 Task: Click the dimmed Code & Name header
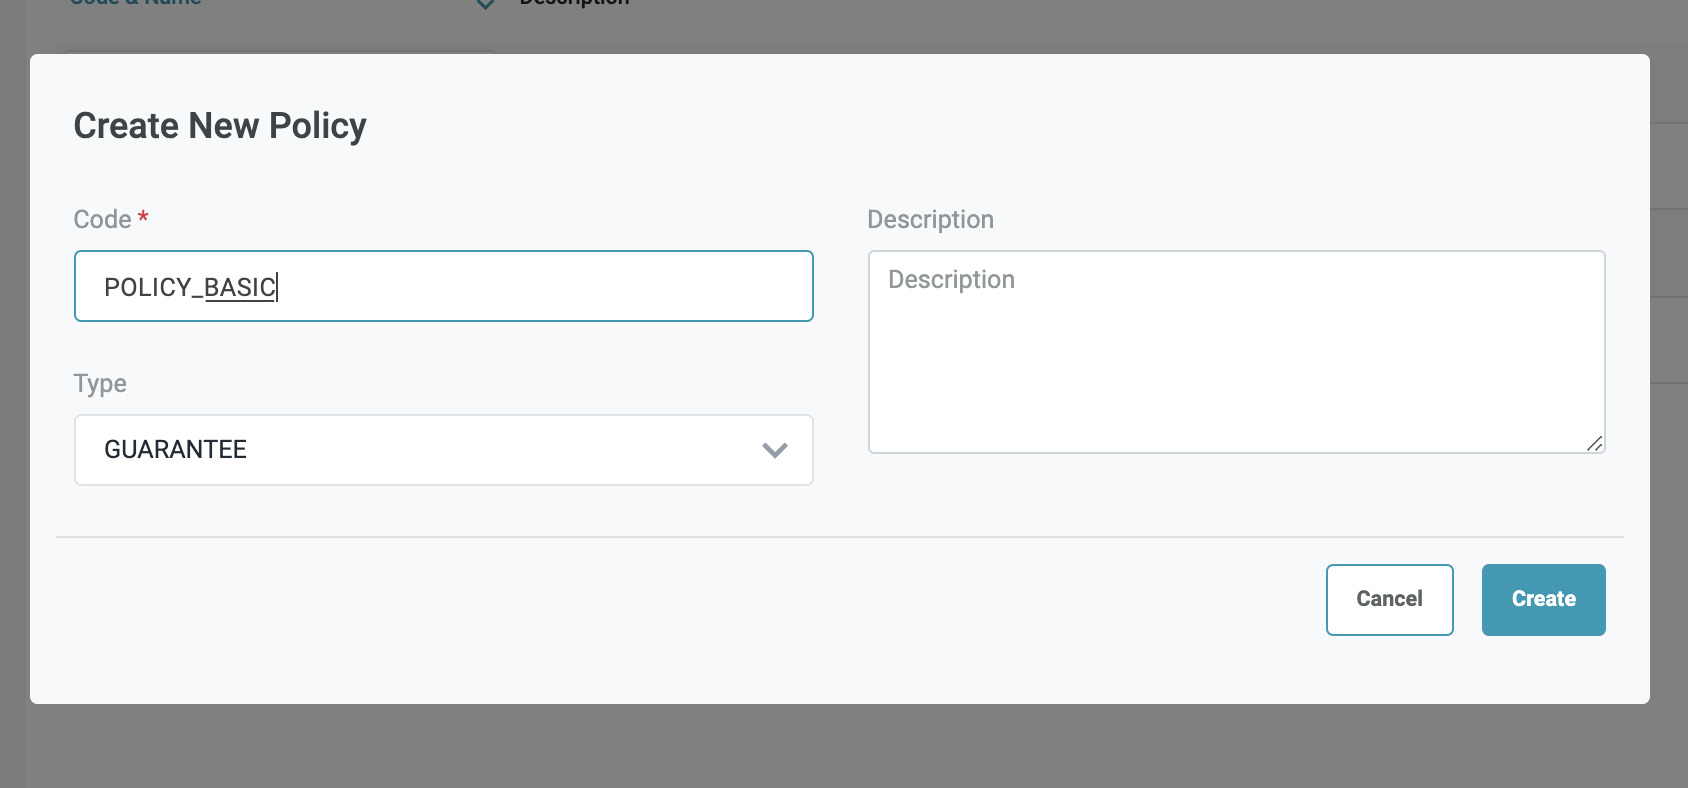[x=135, y=3]
